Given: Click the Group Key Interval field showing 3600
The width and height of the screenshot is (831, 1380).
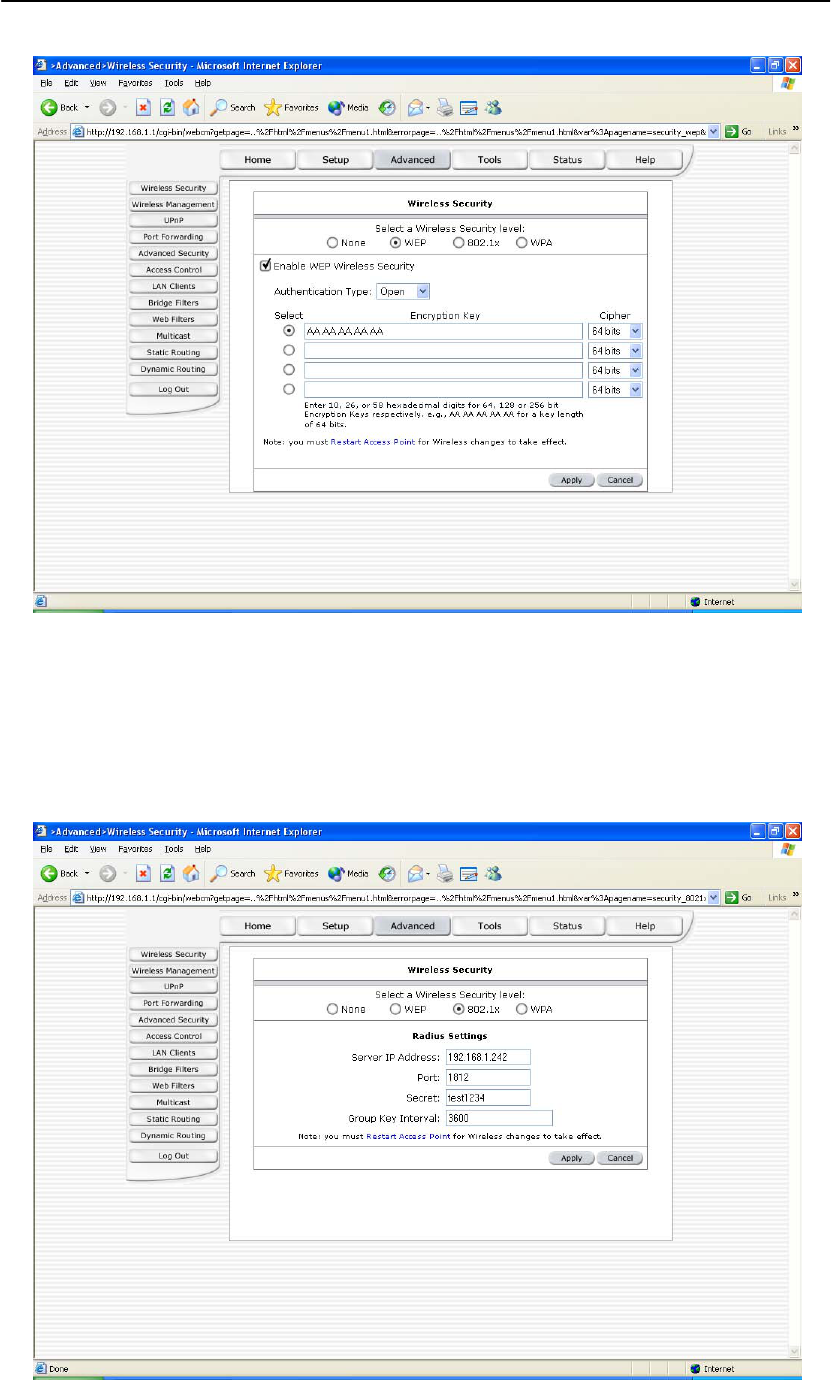Looking at the screenshot, I should (x=498, y=1118).
